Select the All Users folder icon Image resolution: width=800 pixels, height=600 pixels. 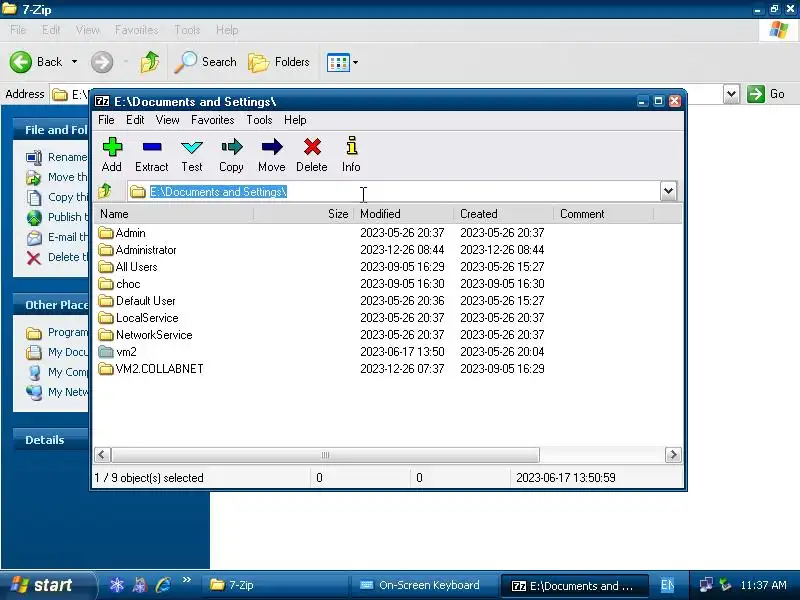[x=106, y=266]
